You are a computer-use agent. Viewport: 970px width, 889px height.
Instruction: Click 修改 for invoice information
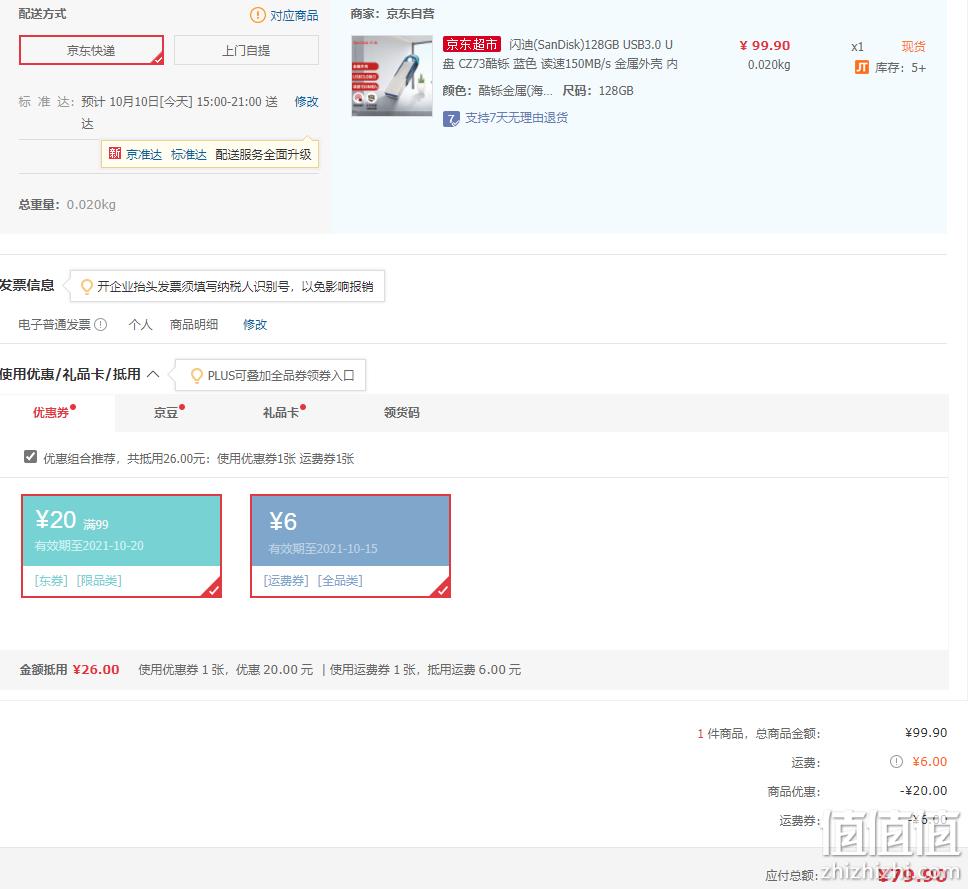(x=255, y=324)
